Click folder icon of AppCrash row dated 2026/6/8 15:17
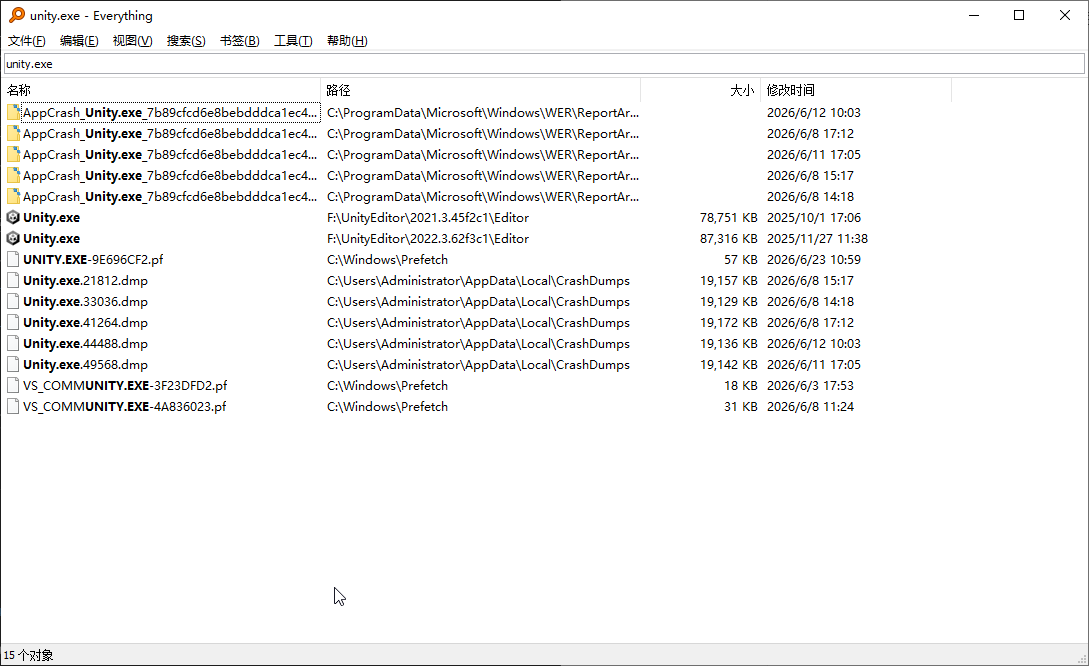The height and width of the screenshot is (666, 1089). [13, 176]
